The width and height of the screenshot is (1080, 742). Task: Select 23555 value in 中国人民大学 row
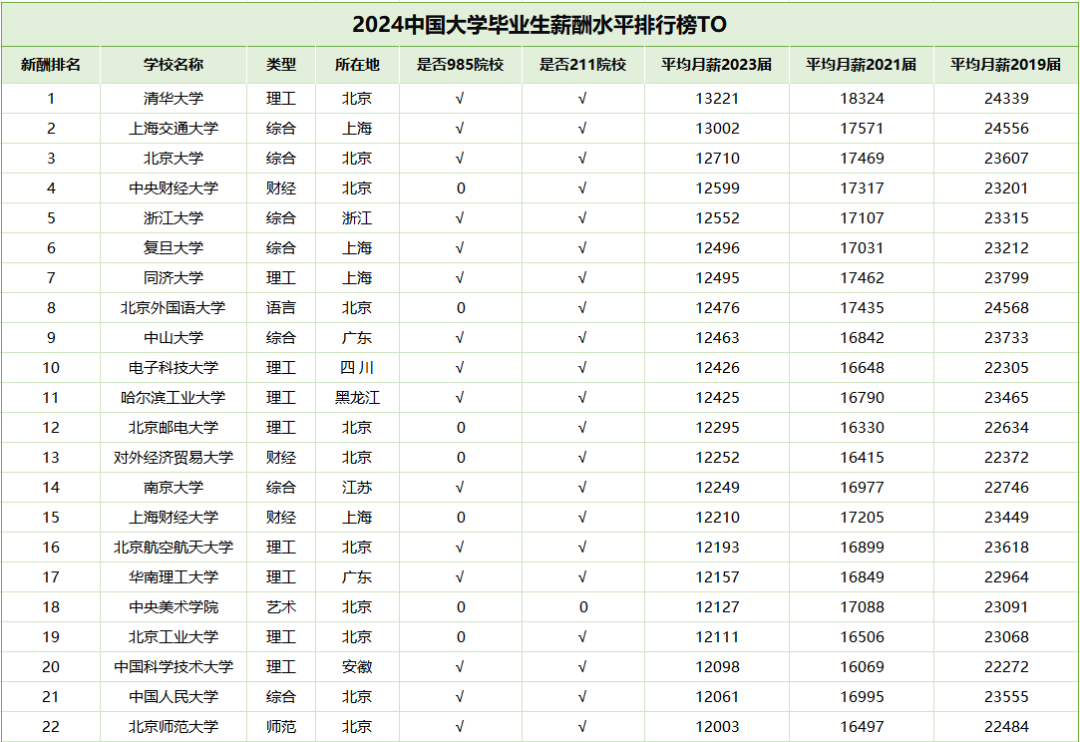[1006, 697]
